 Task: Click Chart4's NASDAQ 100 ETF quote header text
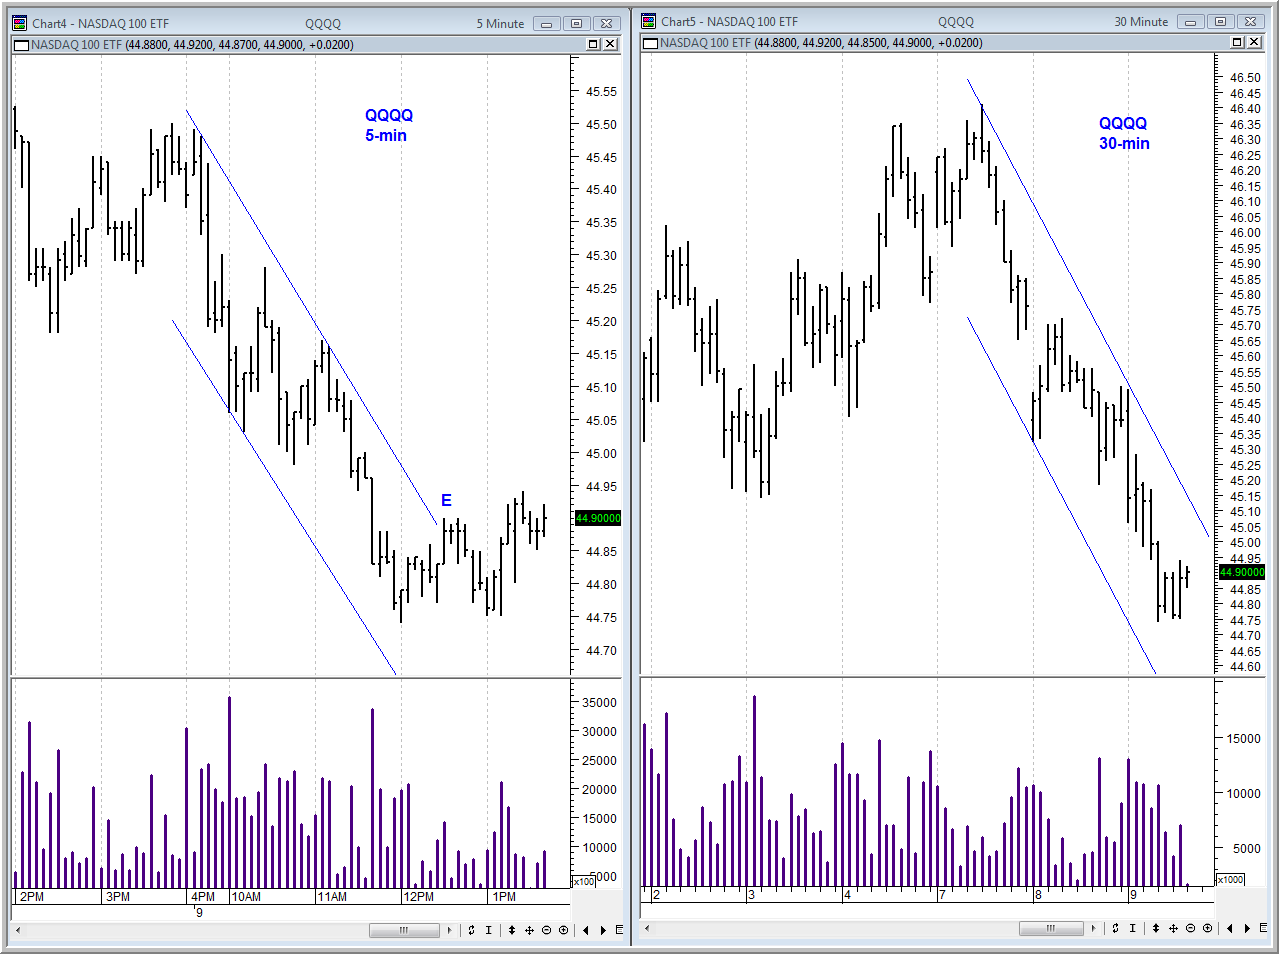pos(192,44)
